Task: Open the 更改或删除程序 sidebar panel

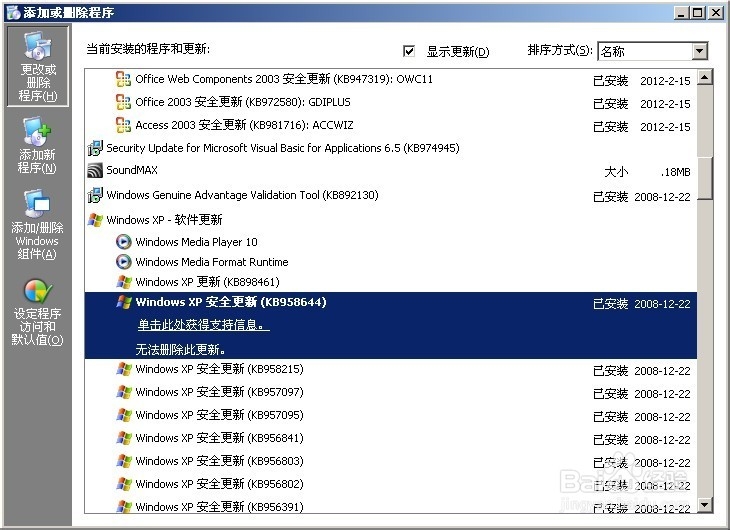Action: tap(38, 66)
